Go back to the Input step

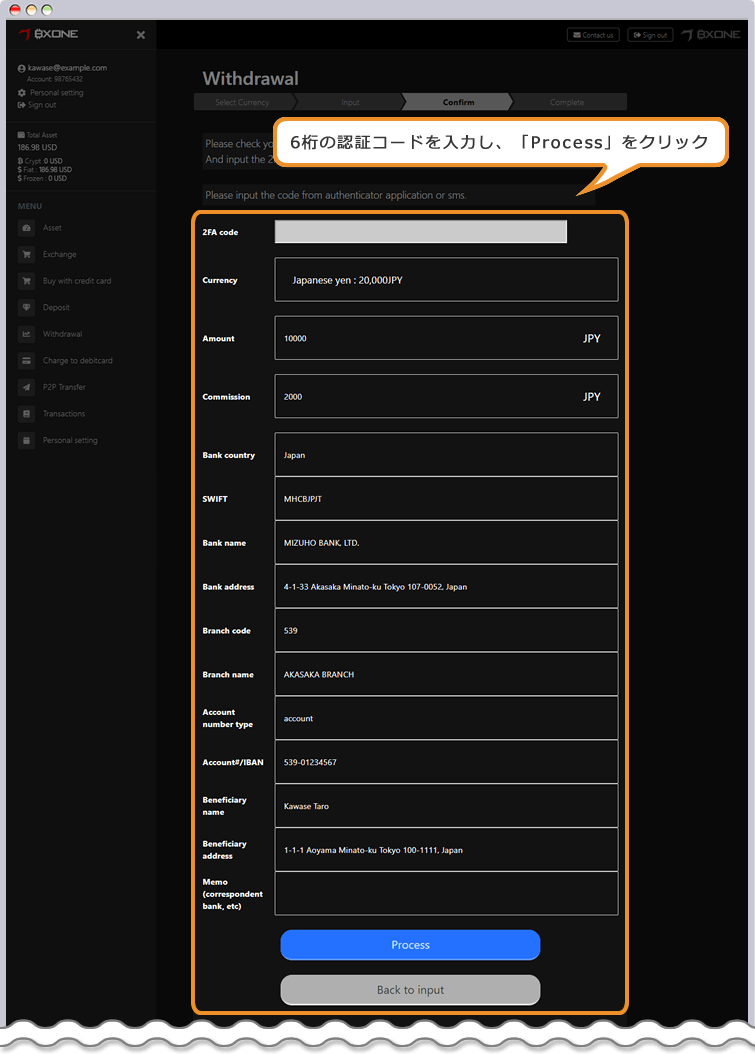[350, 102]
